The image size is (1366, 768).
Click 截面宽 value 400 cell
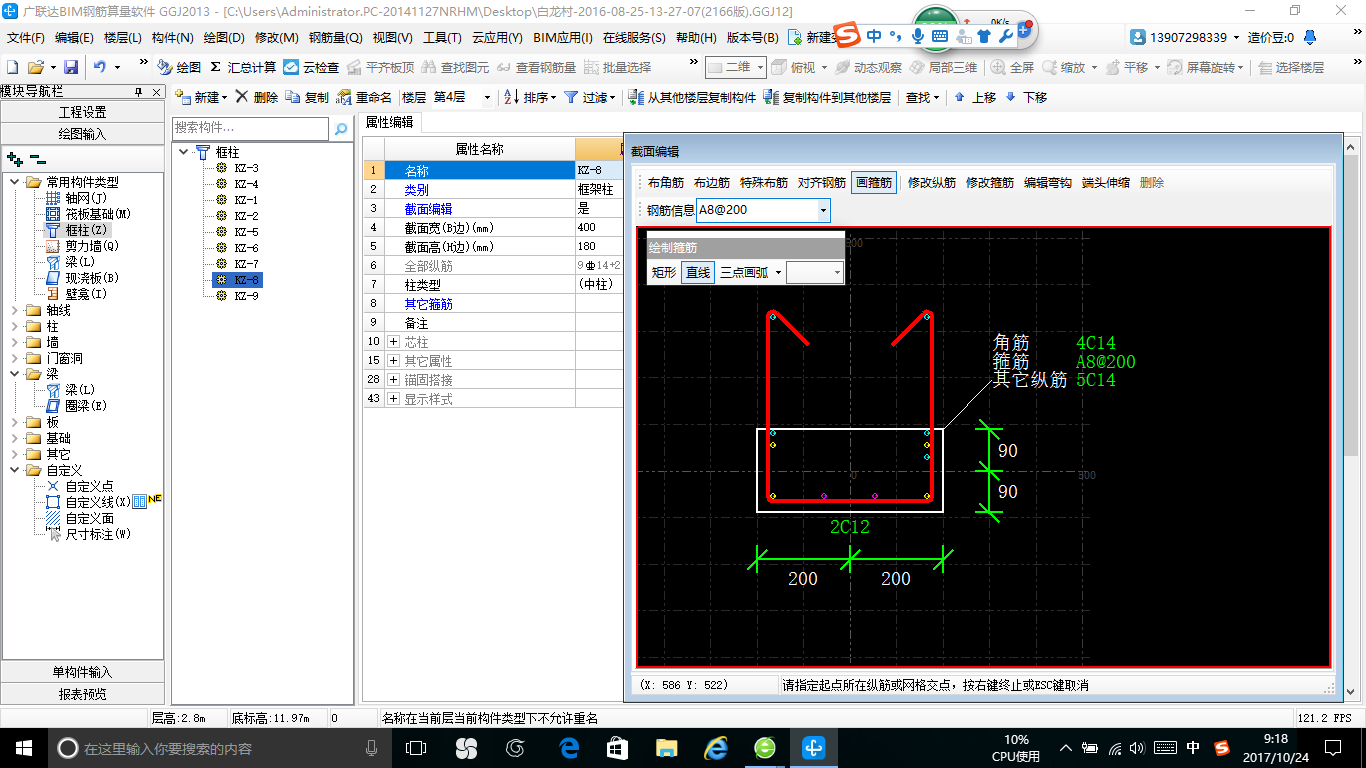coord(599,228)
